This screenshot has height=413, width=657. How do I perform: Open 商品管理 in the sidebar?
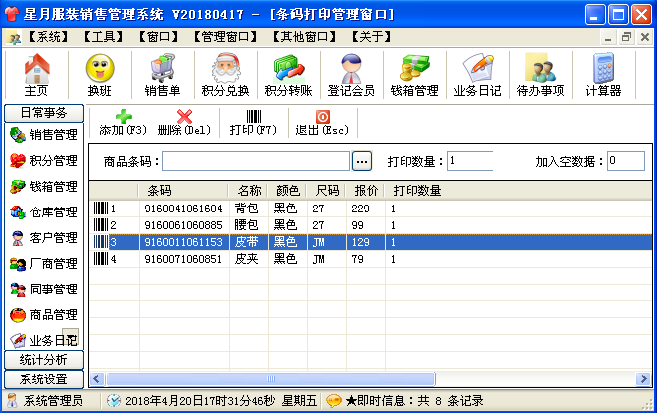pyautogui.click(x=44, y=315)
